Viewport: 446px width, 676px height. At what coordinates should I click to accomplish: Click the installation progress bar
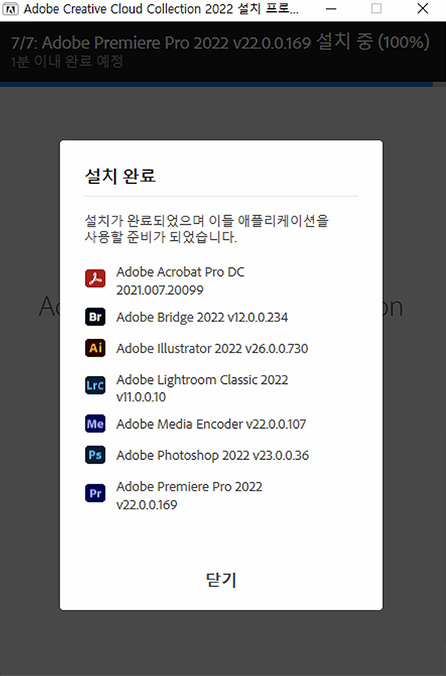tap(223, 84)
